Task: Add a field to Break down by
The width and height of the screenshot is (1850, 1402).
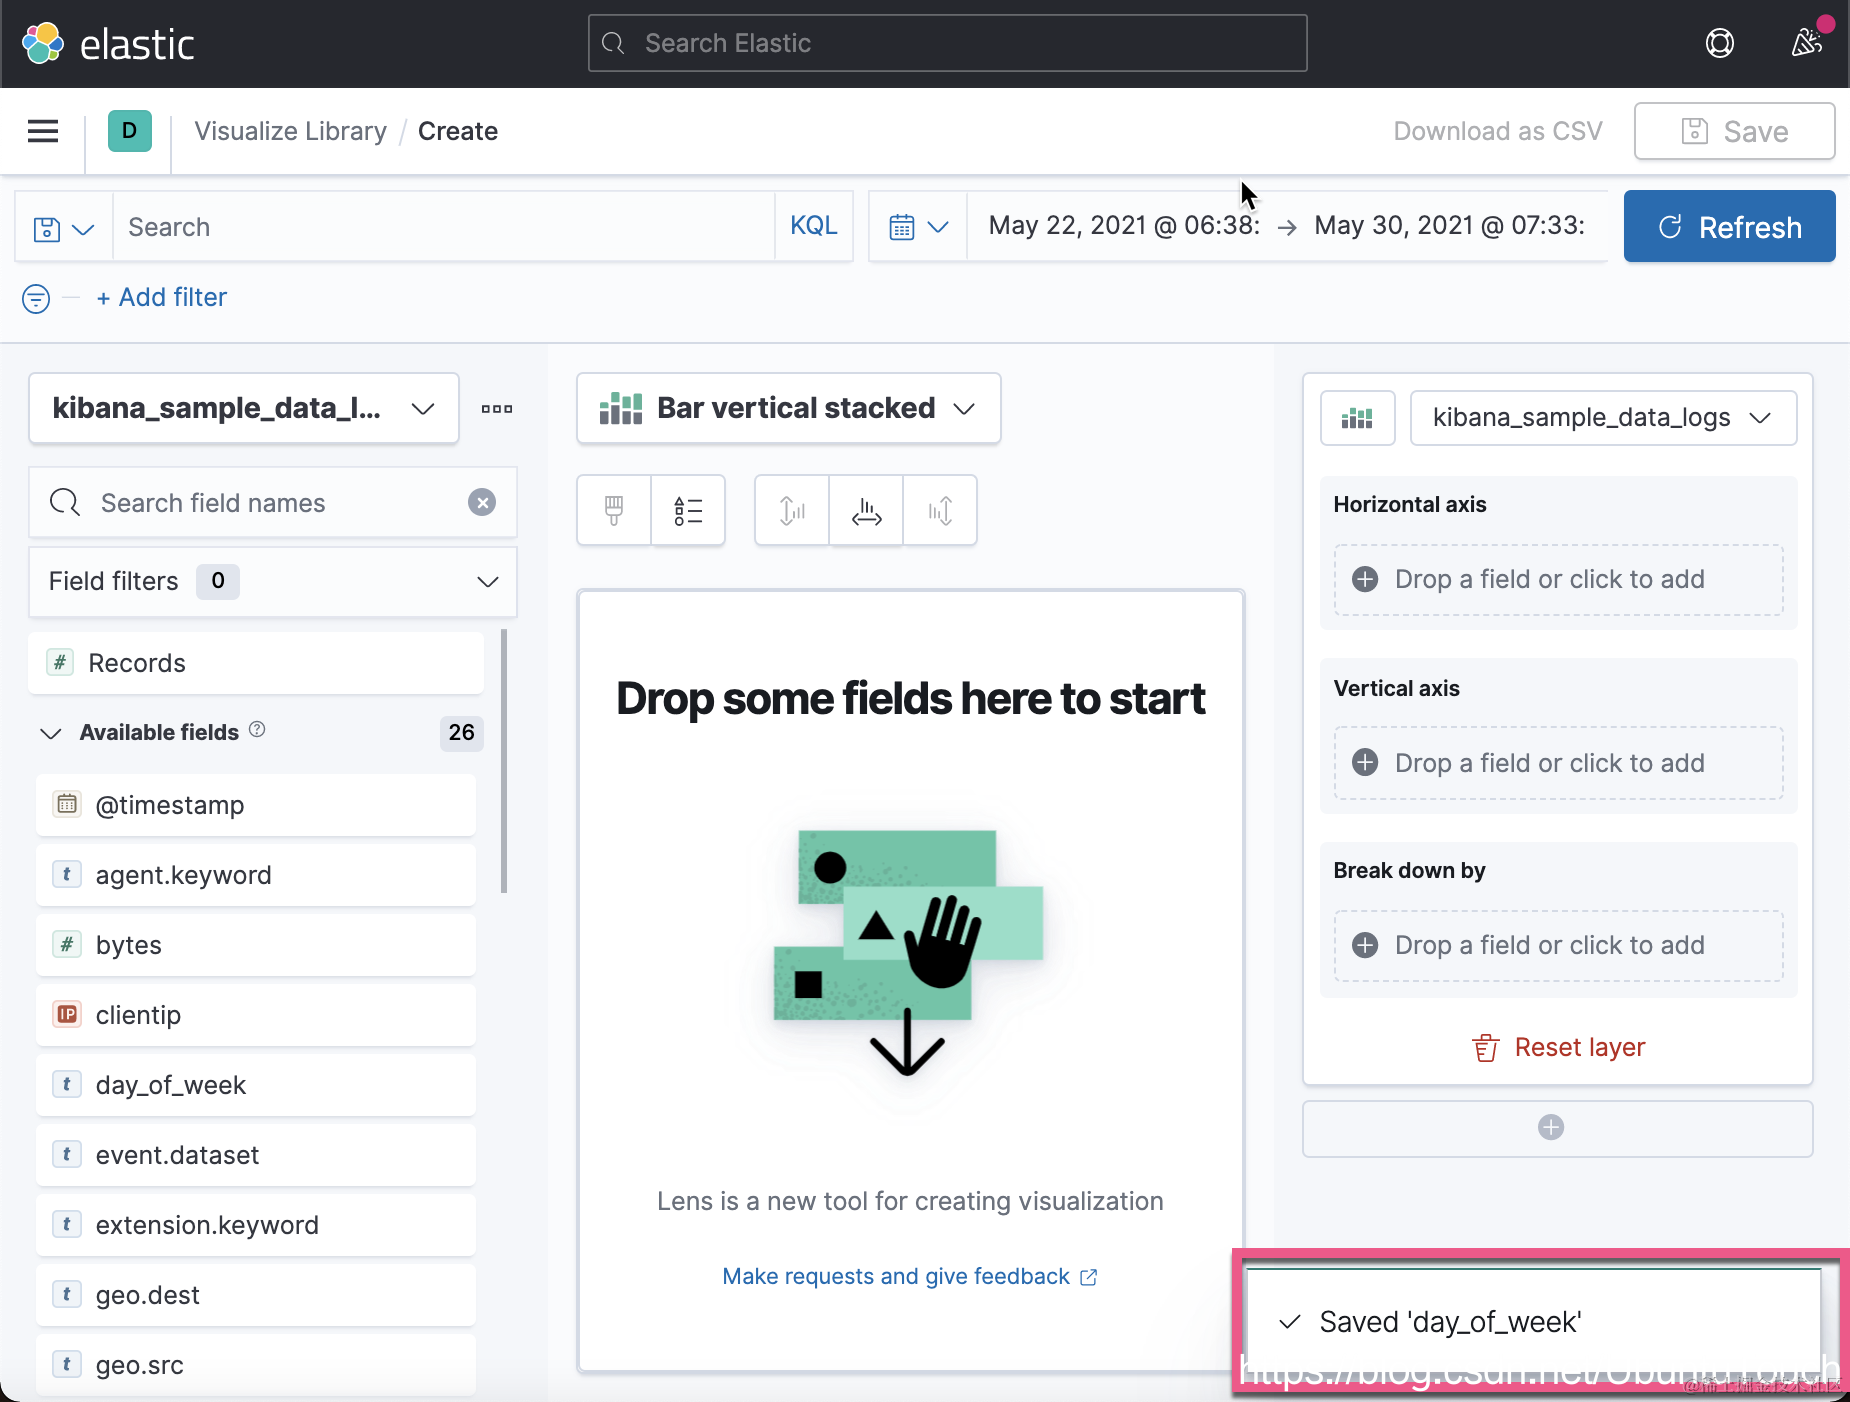Action: click(1558, 946)
